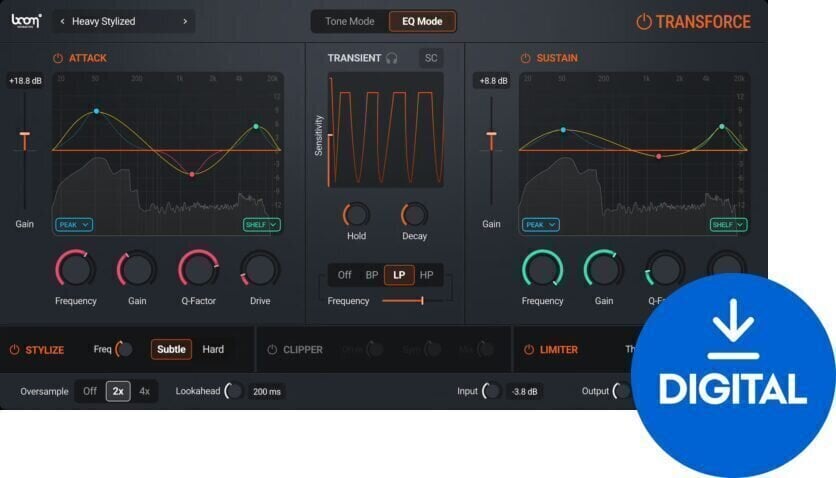The image size is (836, 478).
Task: Click the third dimmed Clipper knob
Action: pyautogui.click(x=486, y=349)
